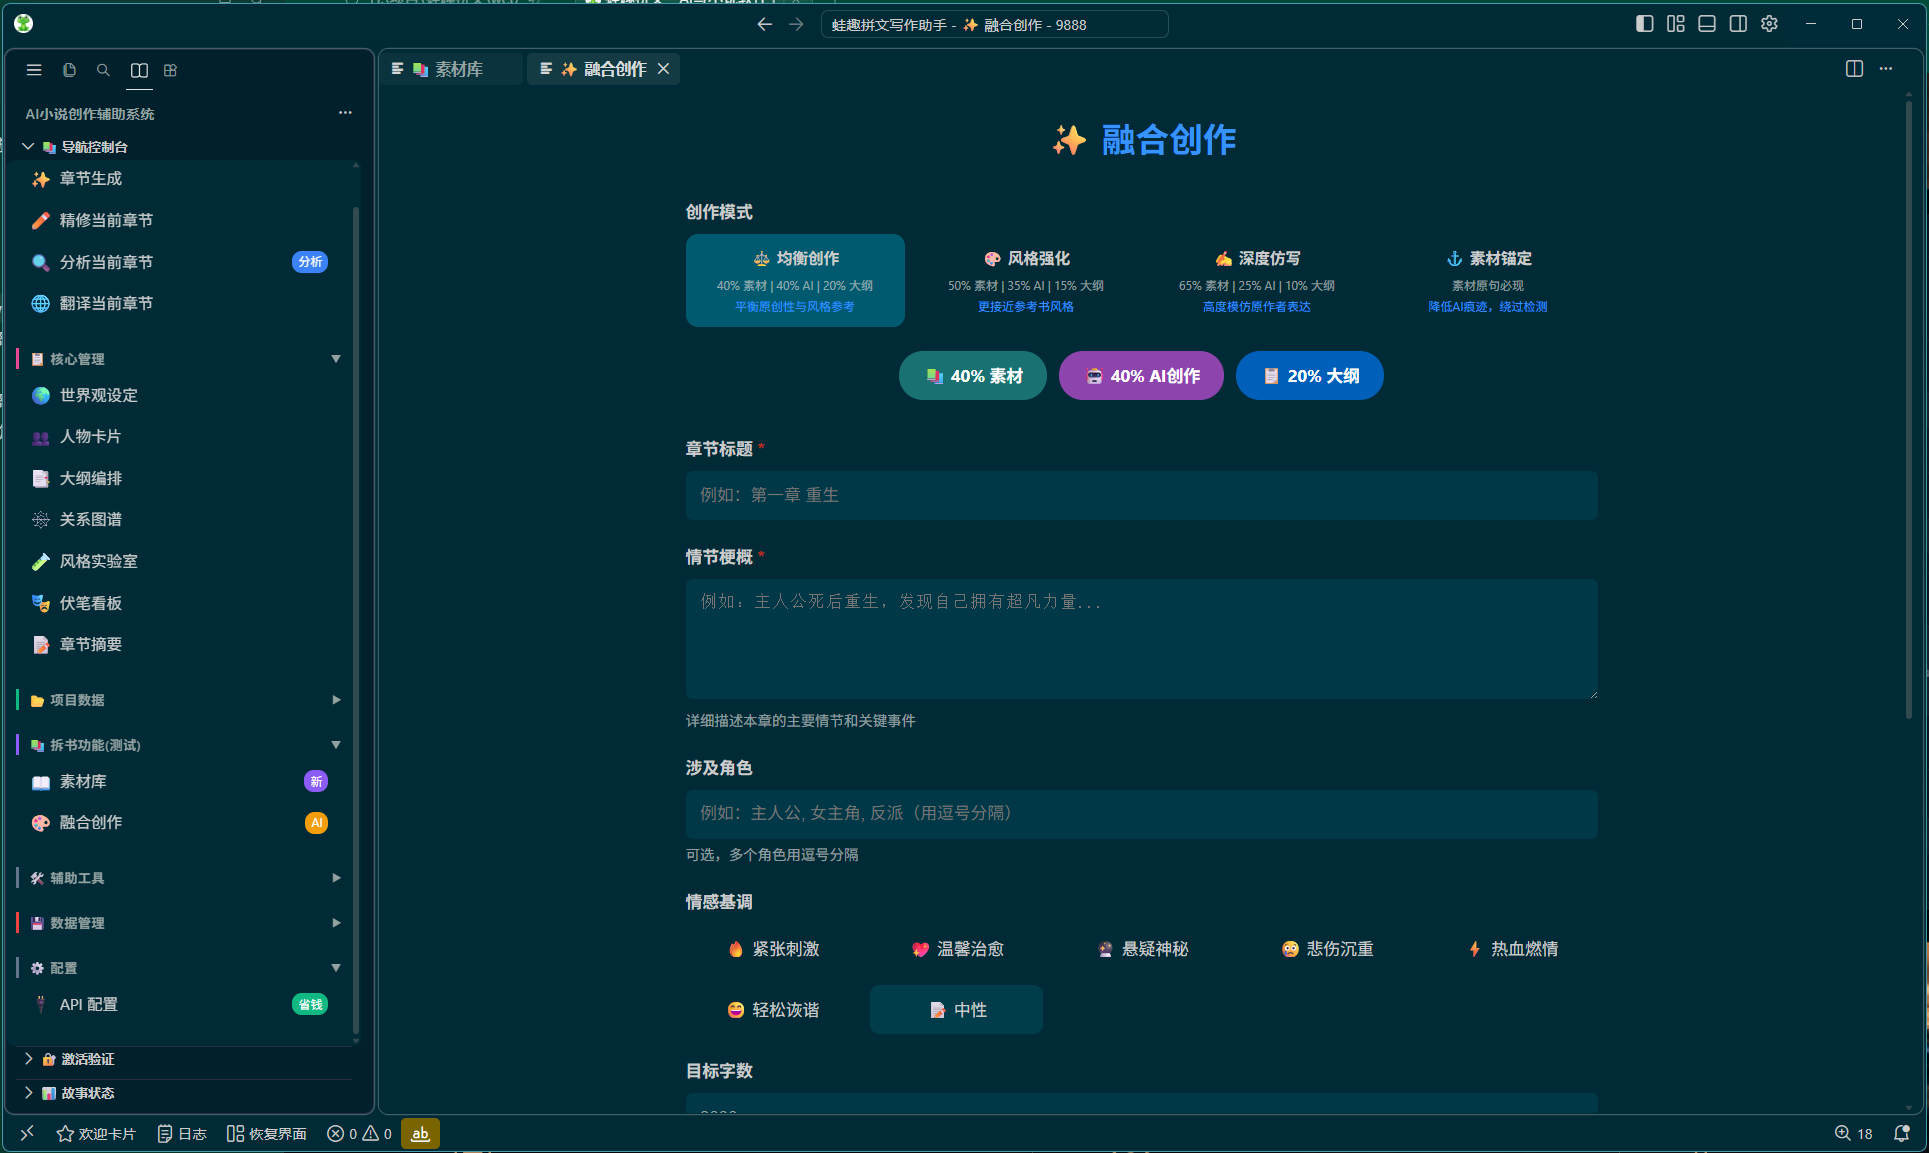This screenshot has height=1153, width=1929.
Task: Expand the 辅助工具 group
Action: (x=180, y=878)
